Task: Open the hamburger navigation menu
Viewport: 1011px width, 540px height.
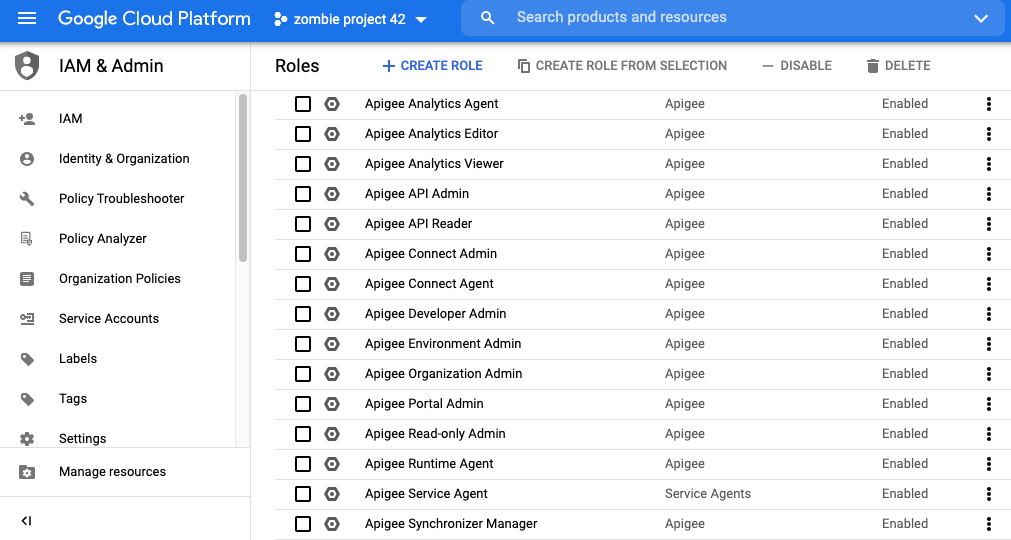Action: [x=27, y=19]
